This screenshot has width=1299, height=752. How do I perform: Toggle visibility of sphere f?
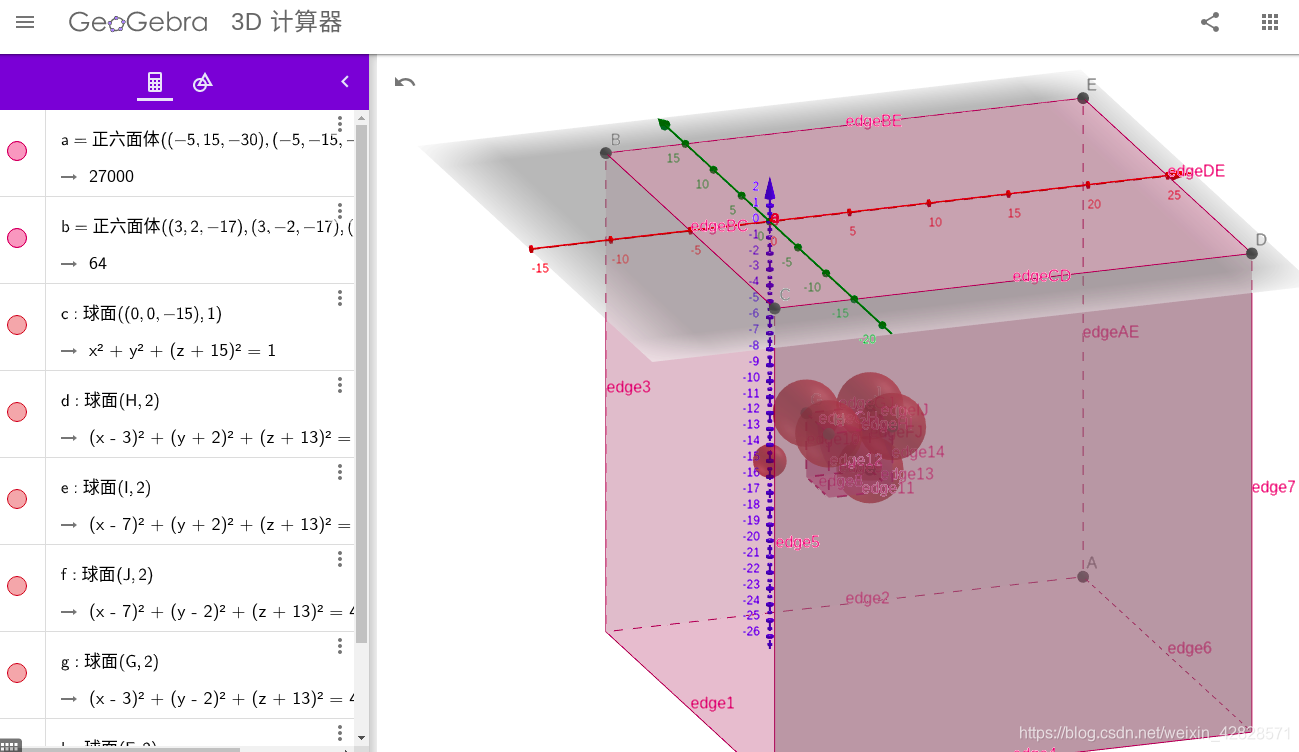[17, 586]
